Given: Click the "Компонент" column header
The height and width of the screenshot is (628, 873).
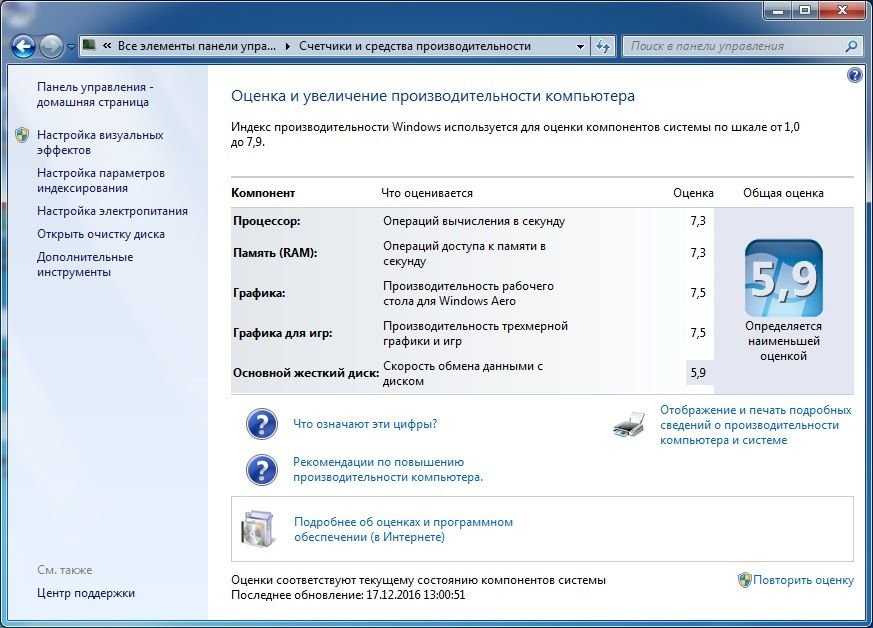Looking at the screenshot, I should (263, 193).
